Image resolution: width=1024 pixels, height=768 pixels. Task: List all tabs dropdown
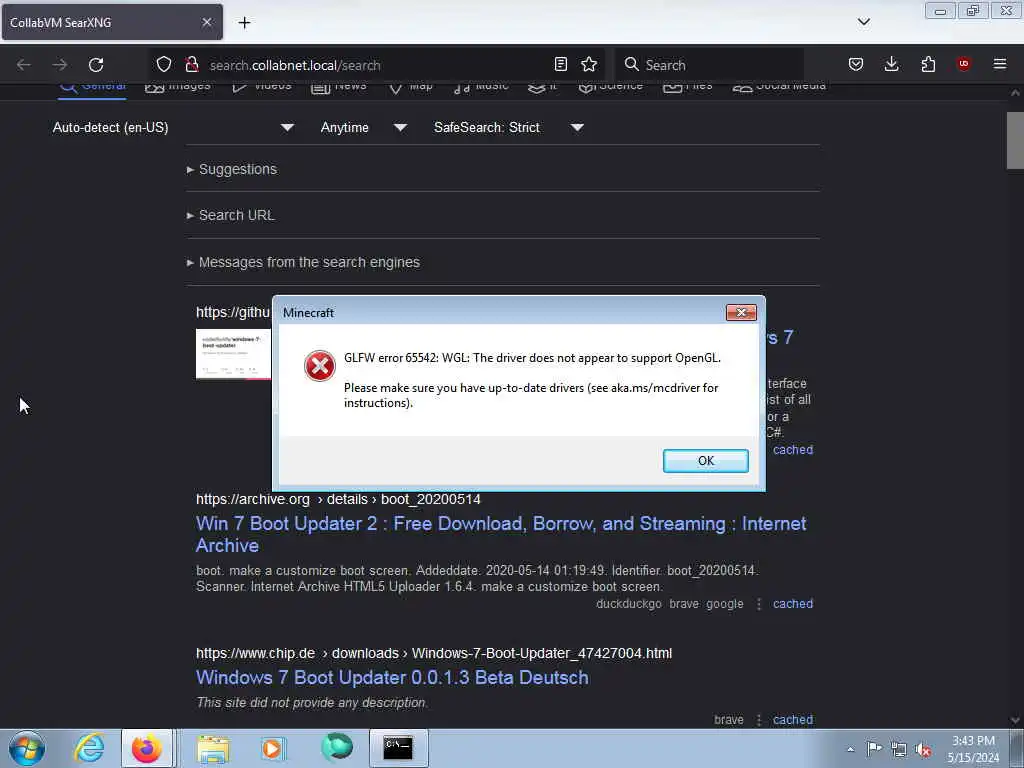863,22
